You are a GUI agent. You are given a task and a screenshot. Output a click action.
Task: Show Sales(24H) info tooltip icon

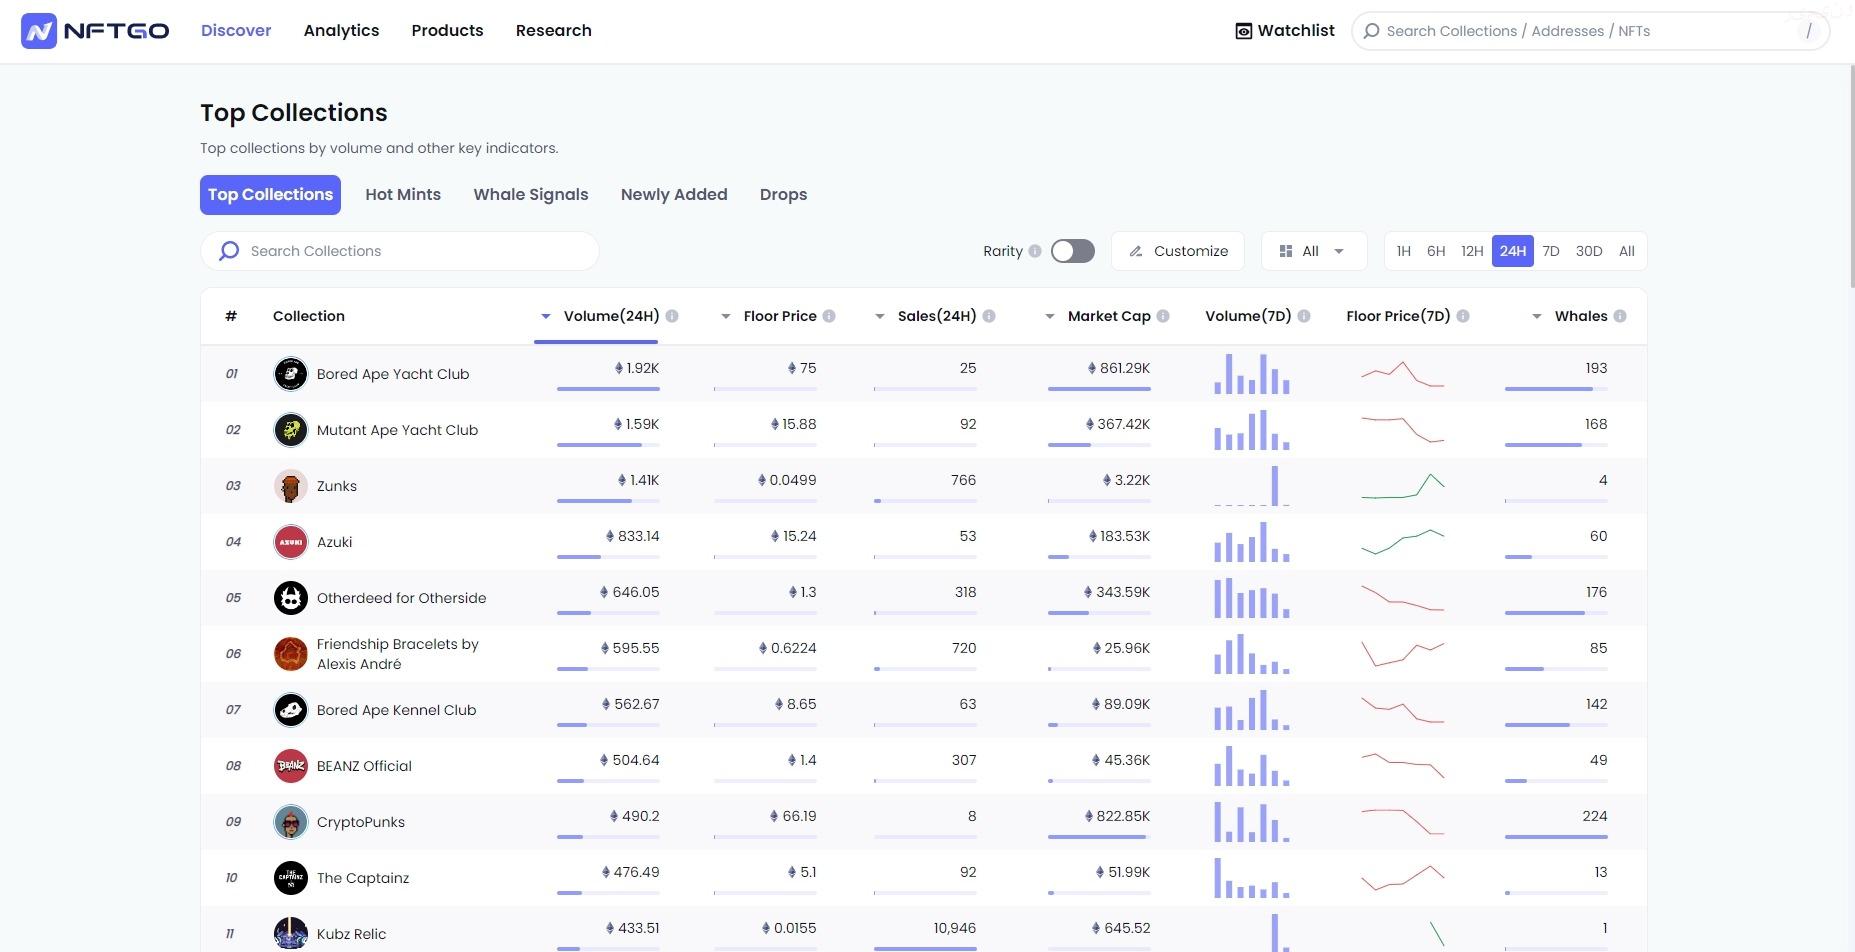point(989,316)
